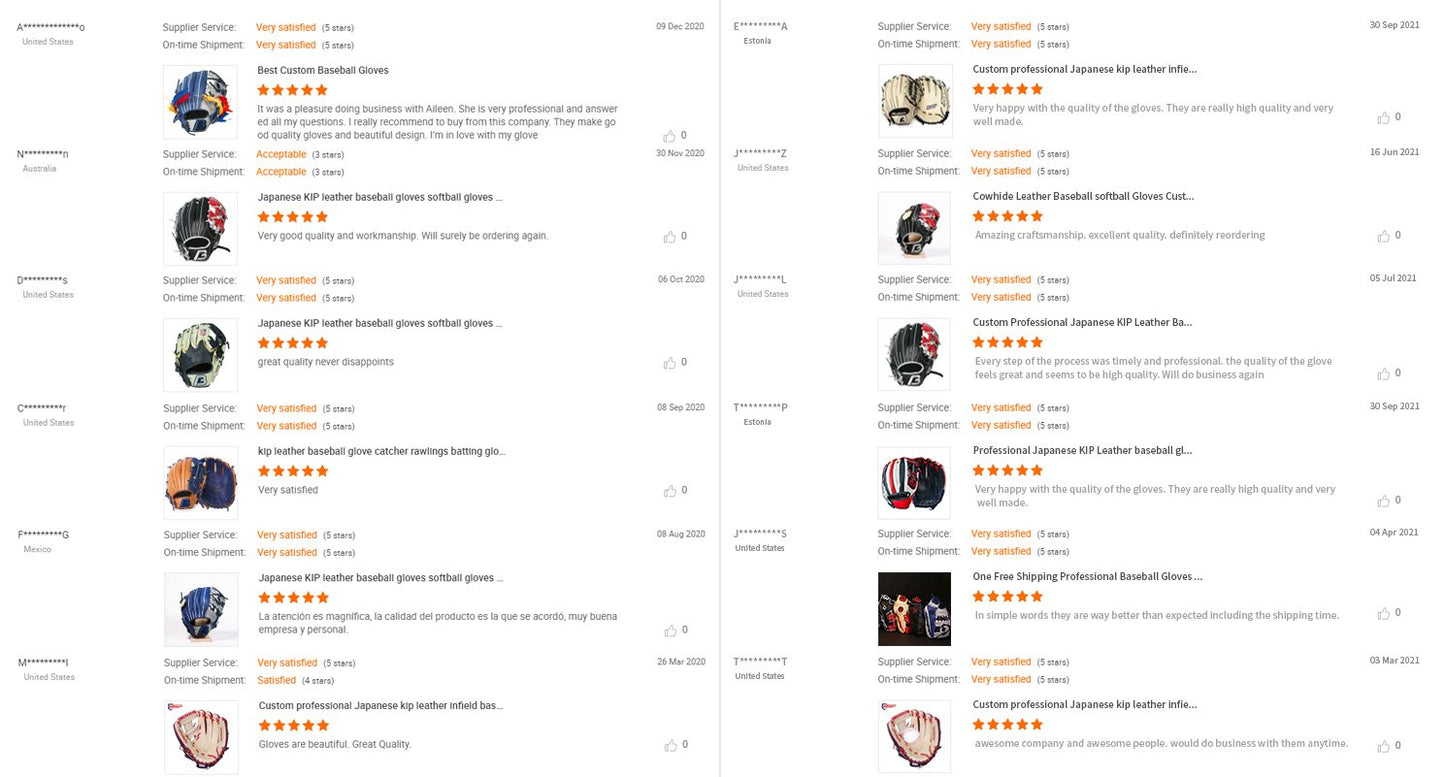Like 'Amazing craftsmanship' review thumbs-up
The width and height of the screenshot is (1445, 777).
1384,236
